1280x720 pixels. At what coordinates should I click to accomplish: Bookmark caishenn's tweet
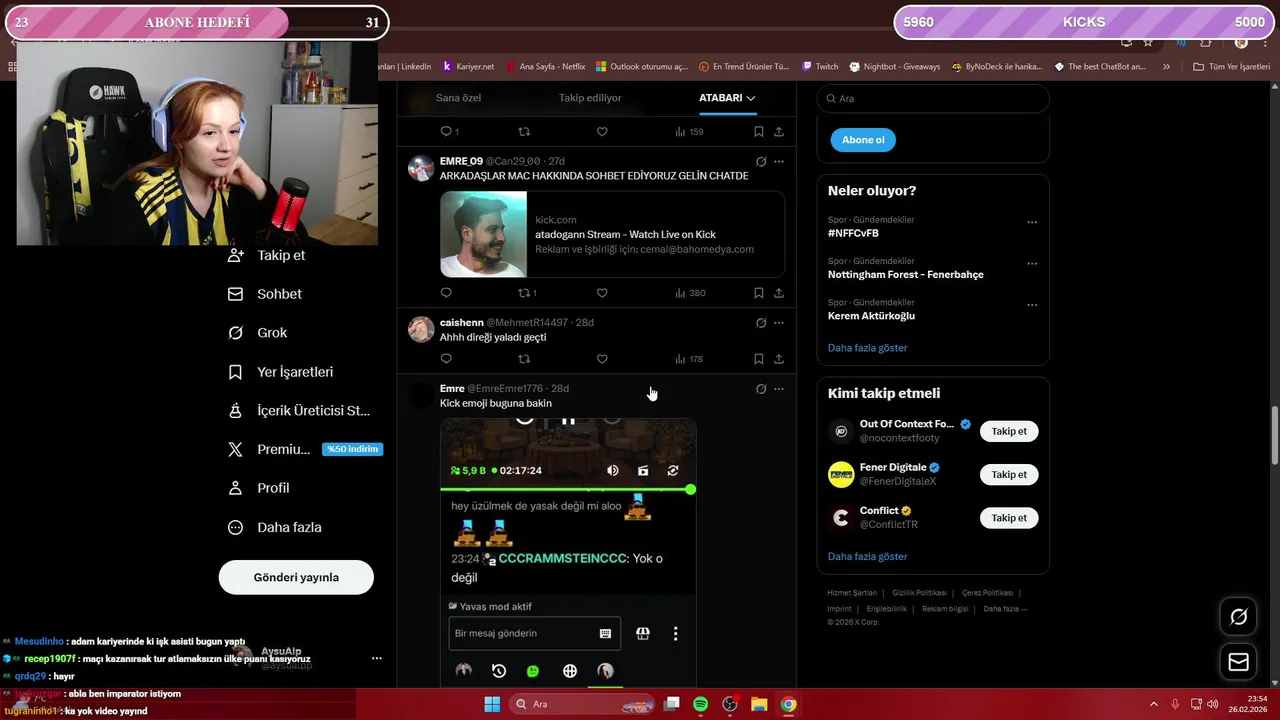pyautogui.click(x=758, y=359)
